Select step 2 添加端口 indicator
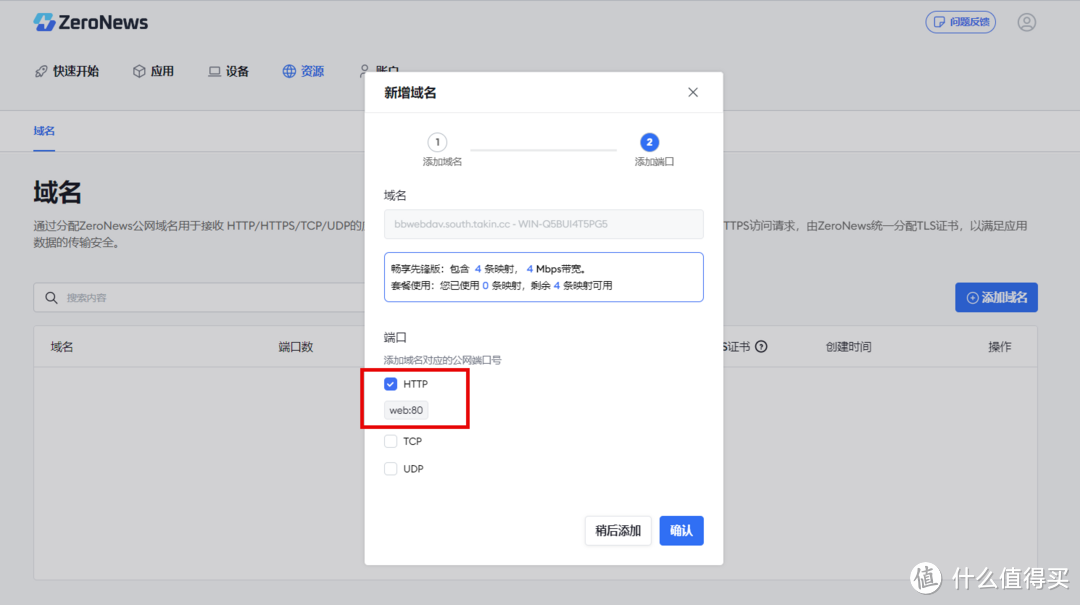Viewport: 1080px width, 605px height. pos(654,150)
